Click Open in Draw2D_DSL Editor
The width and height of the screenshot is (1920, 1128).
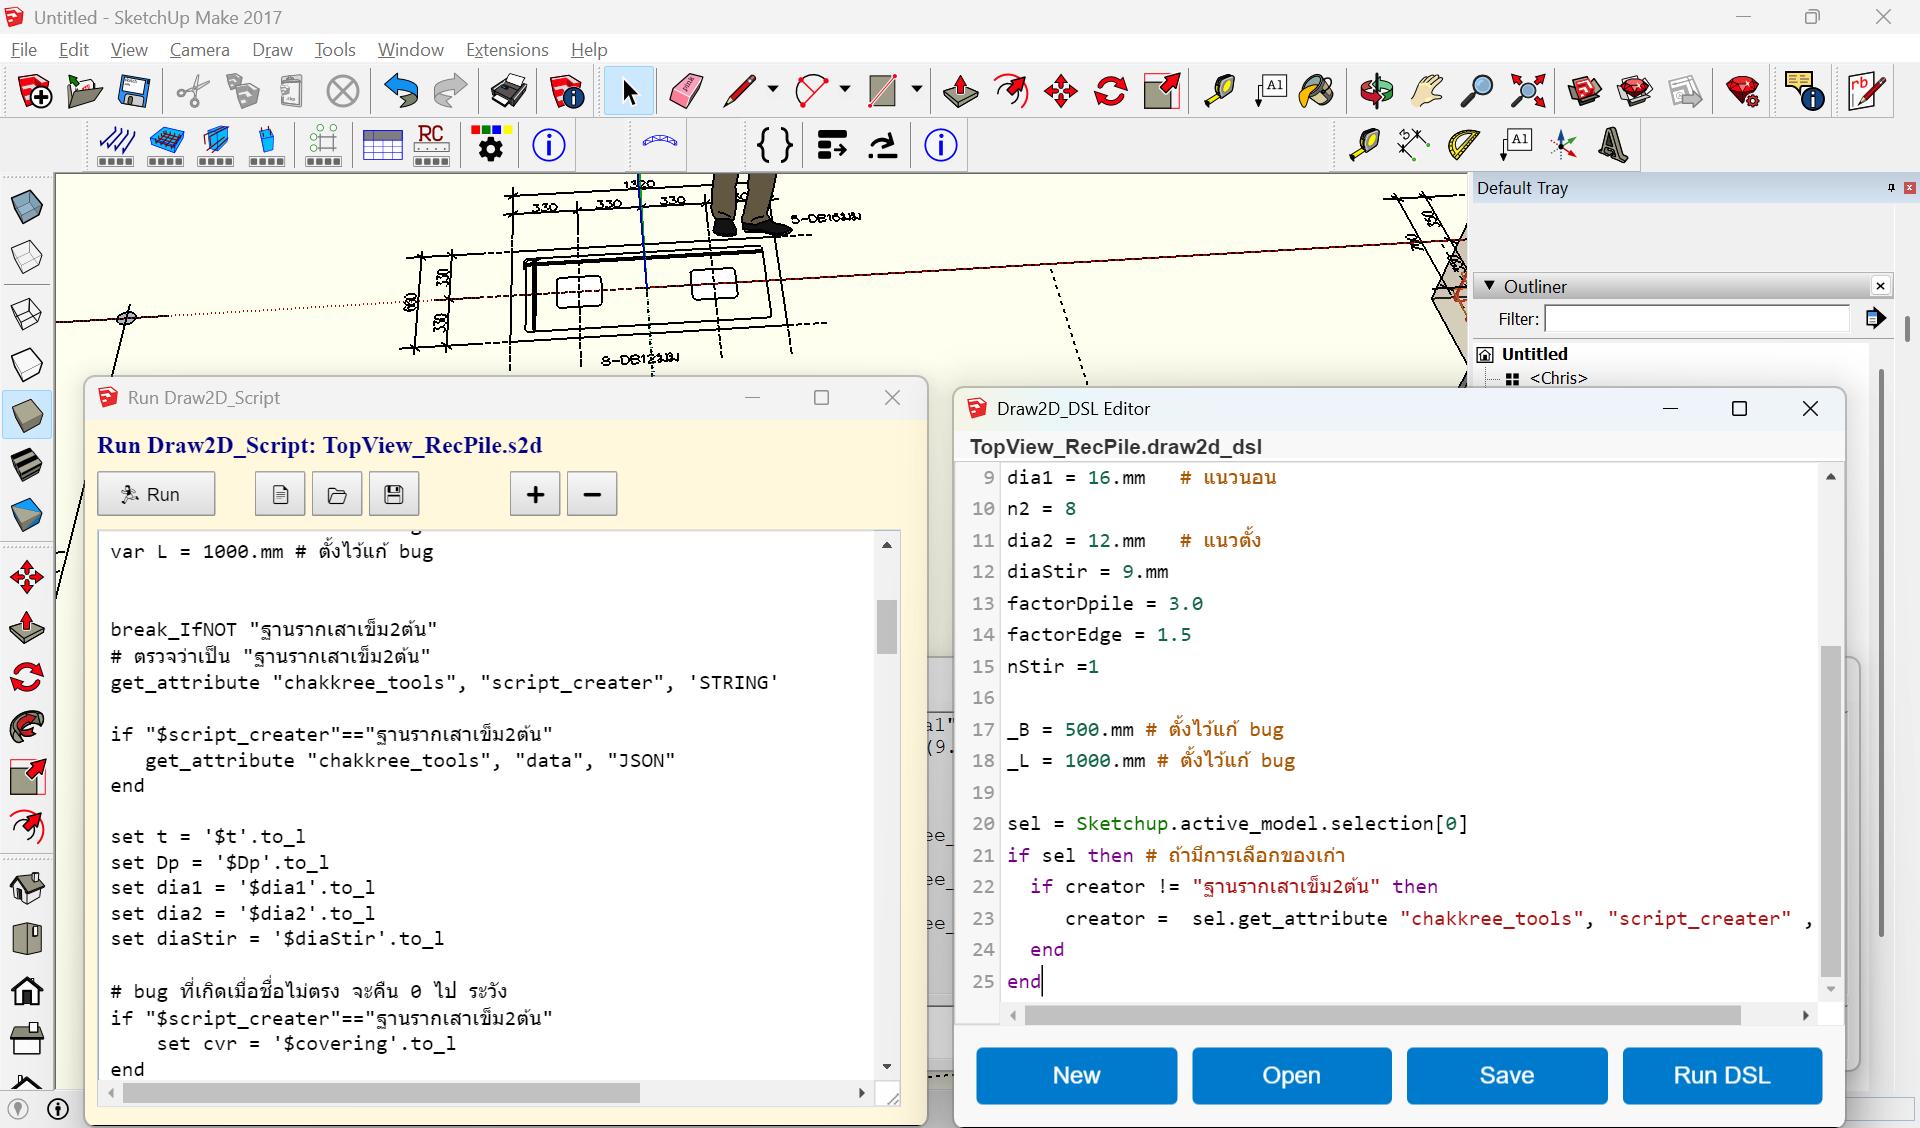pyautogui.click(x=1291, y=1075)
